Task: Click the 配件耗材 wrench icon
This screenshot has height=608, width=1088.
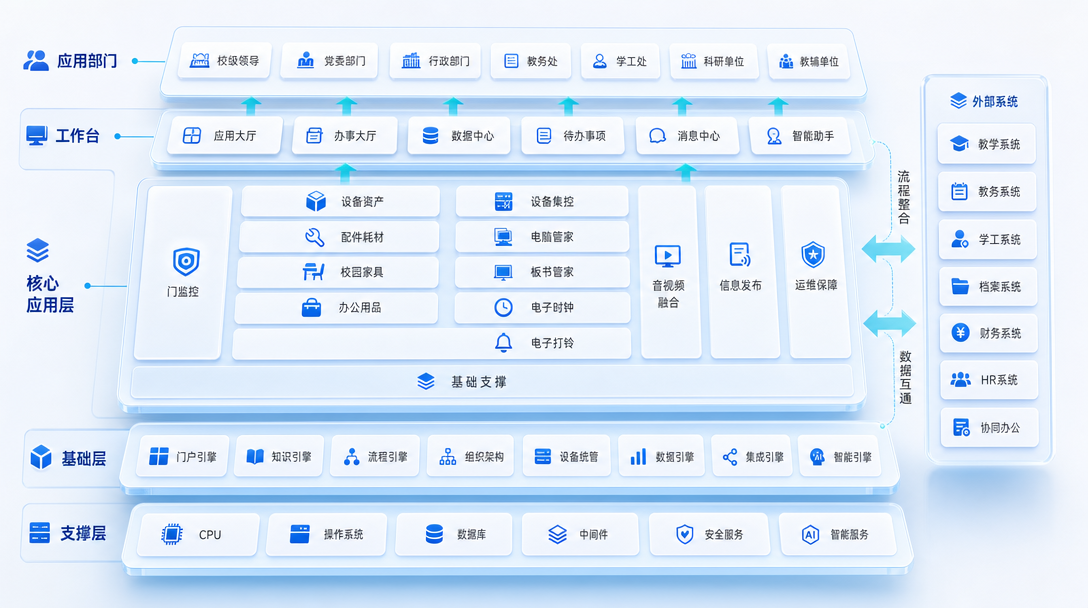Action: click(314, 237)
